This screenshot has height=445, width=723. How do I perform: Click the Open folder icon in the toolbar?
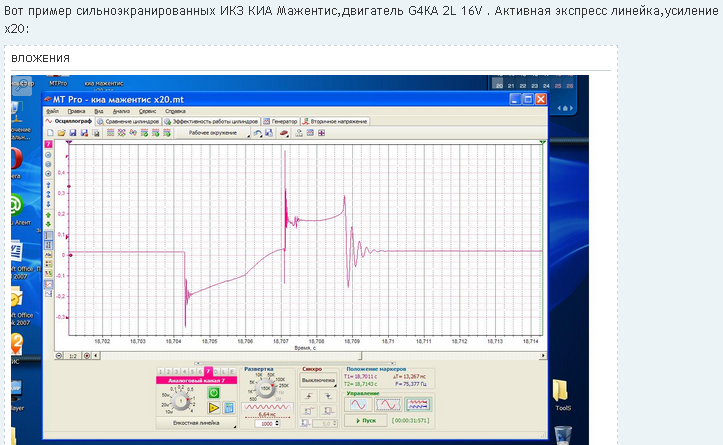point(61,133)
